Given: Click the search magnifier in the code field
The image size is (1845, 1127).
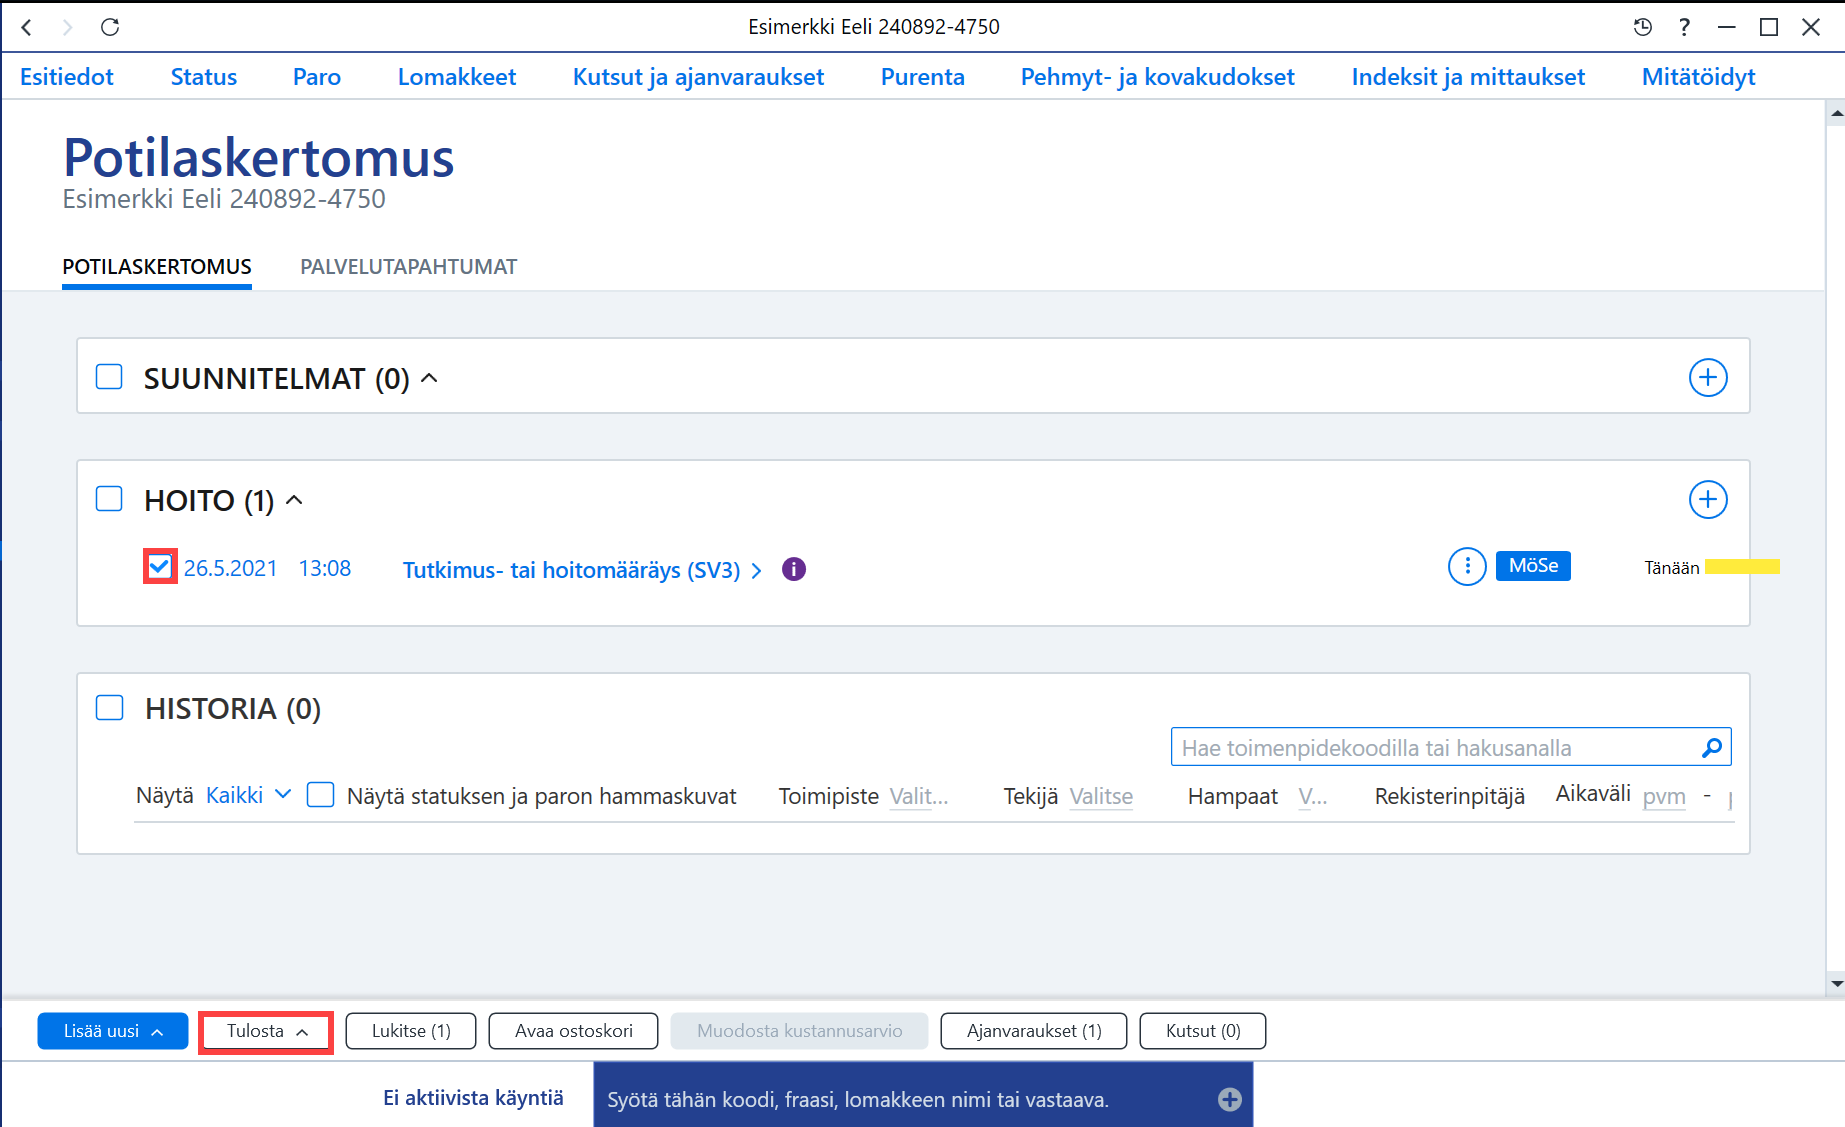Looking at the screenshot, I should pyautogui.click(x=1712, y=747).
